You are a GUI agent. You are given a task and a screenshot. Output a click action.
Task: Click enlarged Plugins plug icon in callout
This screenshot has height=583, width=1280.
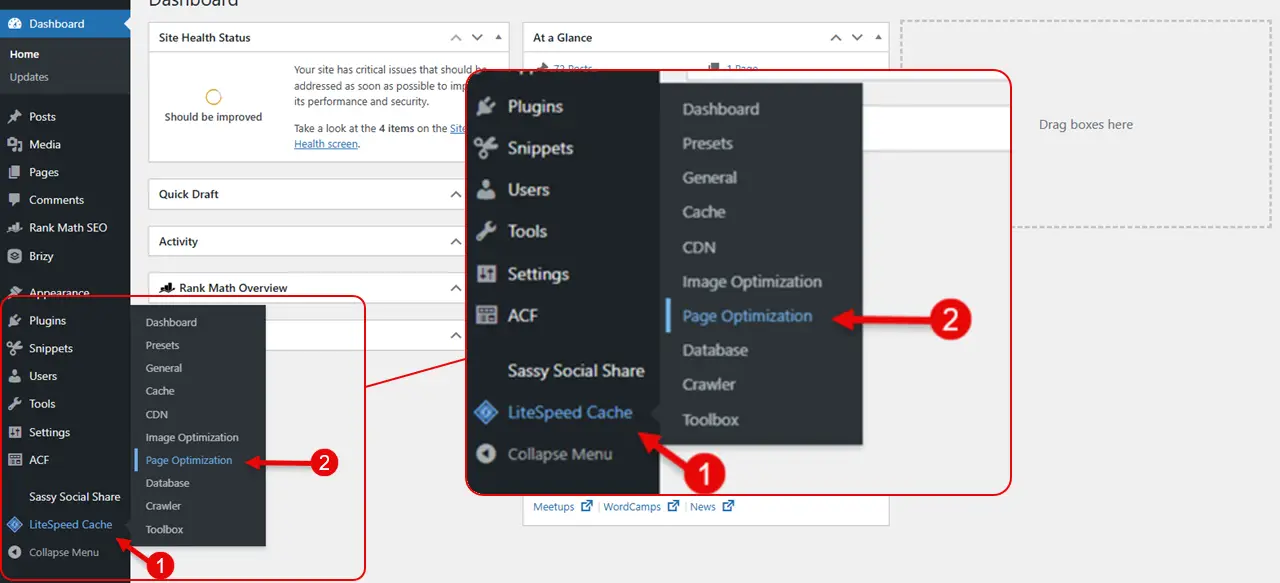[x=486, y=106]
